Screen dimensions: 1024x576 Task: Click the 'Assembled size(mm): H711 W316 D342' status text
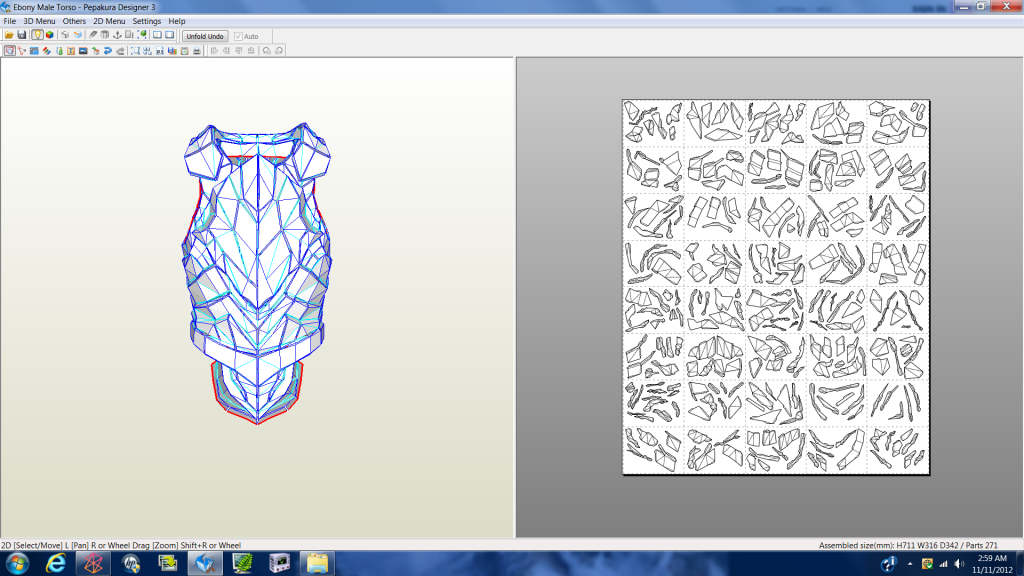[888, 545]
